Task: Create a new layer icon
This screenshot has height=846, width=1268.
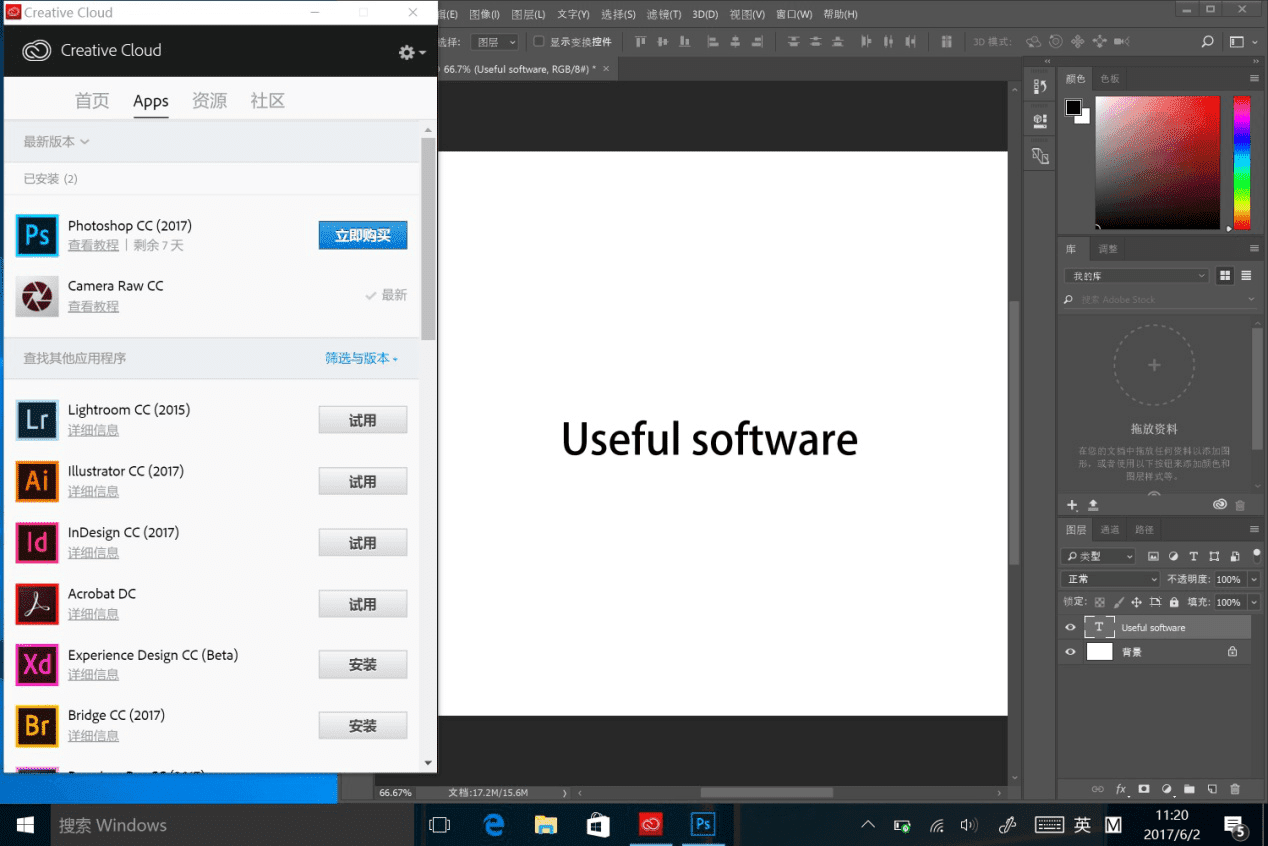Action: (1211, 789)
